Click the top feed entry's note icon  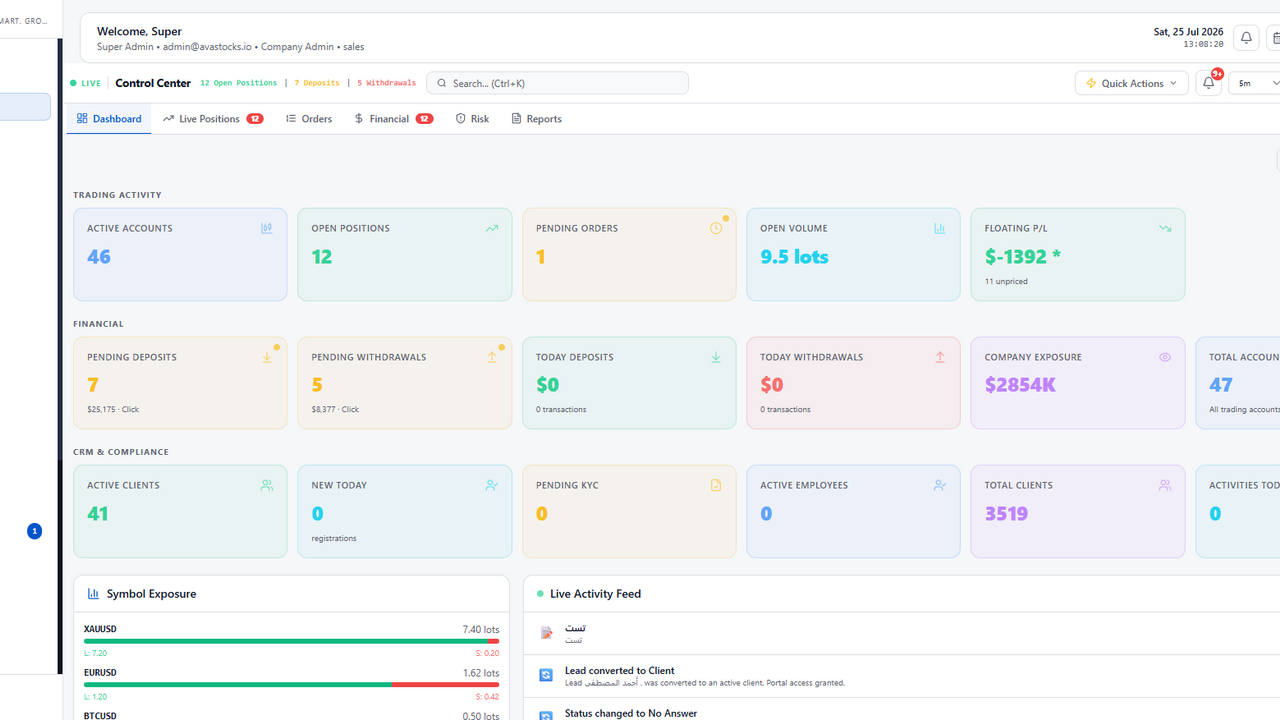[x=546, y=632]
